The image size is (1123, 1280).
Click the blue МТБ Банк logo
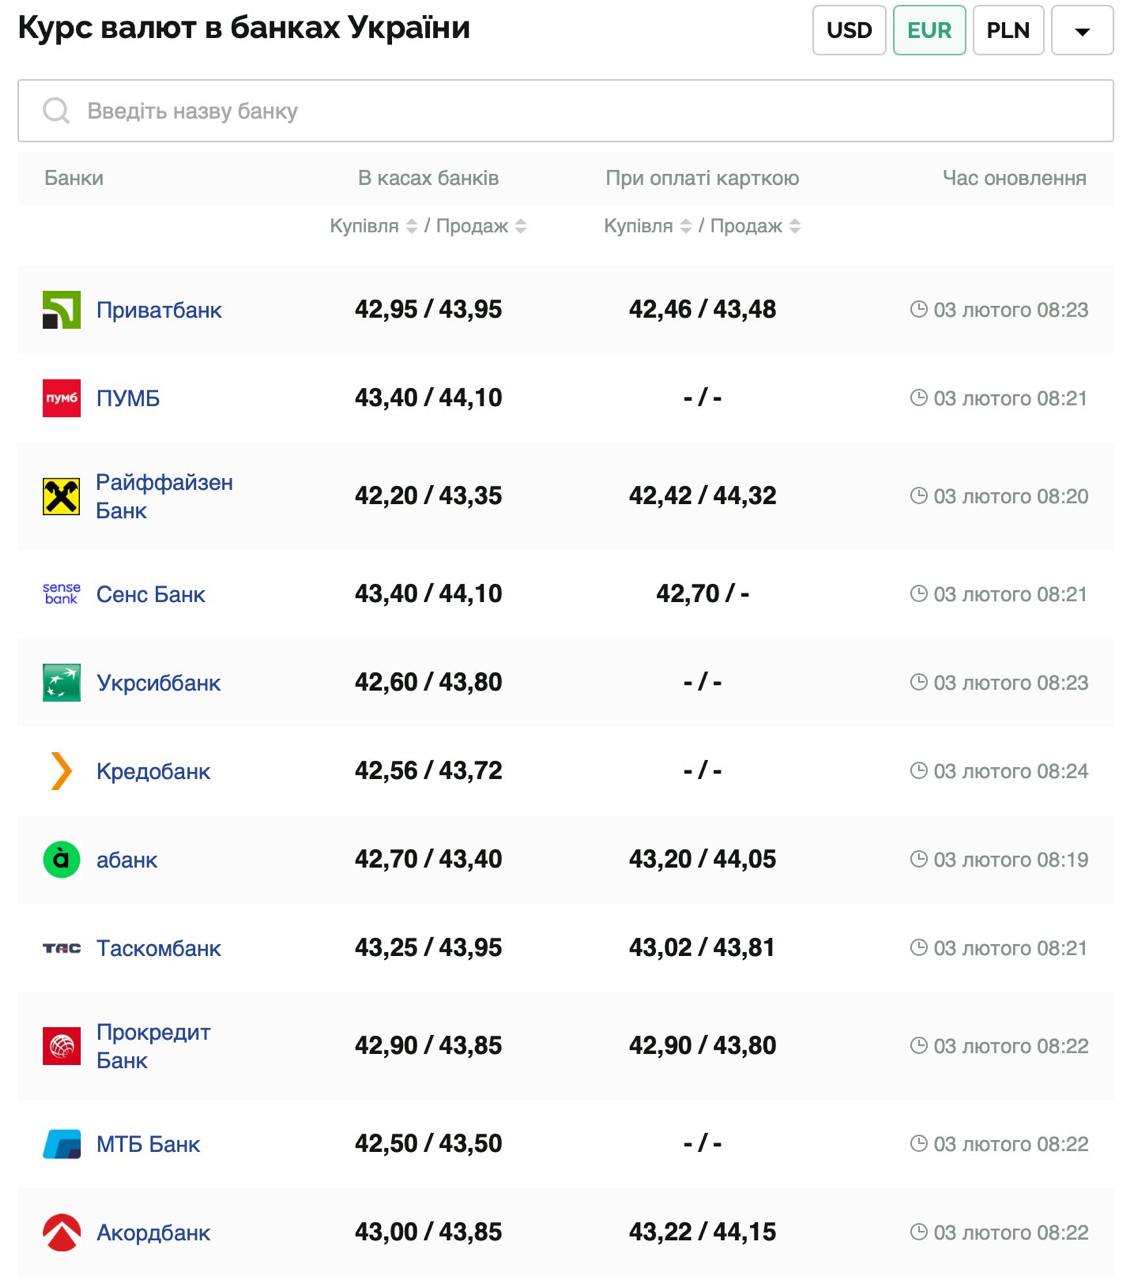pyautogui.click(x=61, y=1144)
